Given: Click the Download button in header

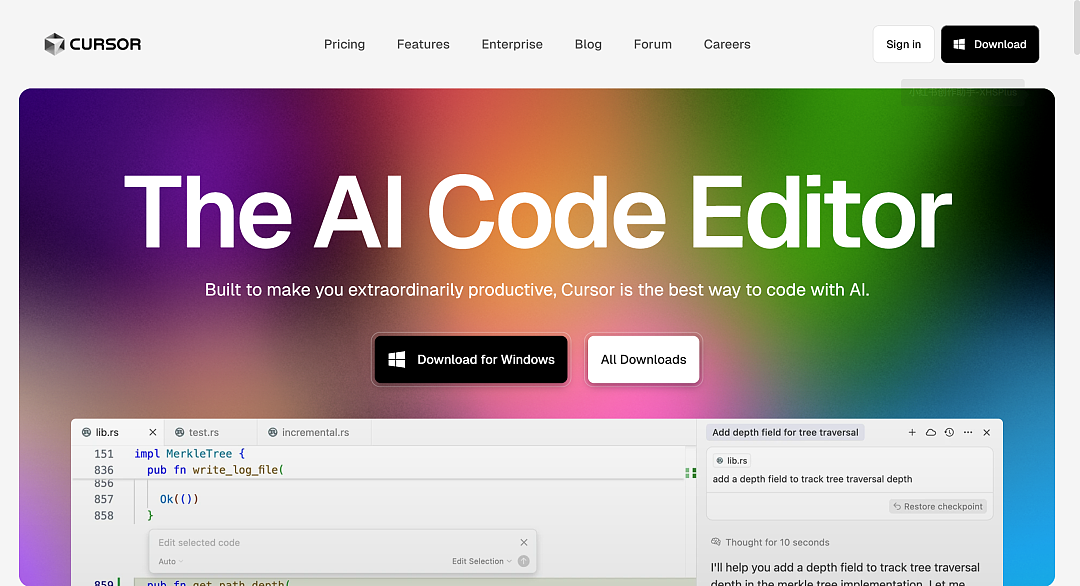Looking at the screenshot, I should [x=990, y=44].
